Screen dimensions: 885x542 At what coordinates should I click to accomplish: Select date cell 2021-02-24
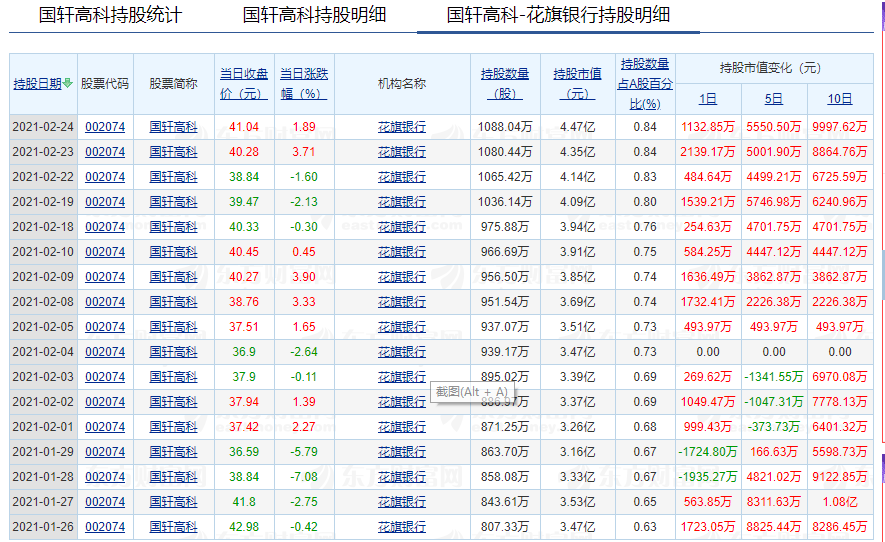(43, 127)
